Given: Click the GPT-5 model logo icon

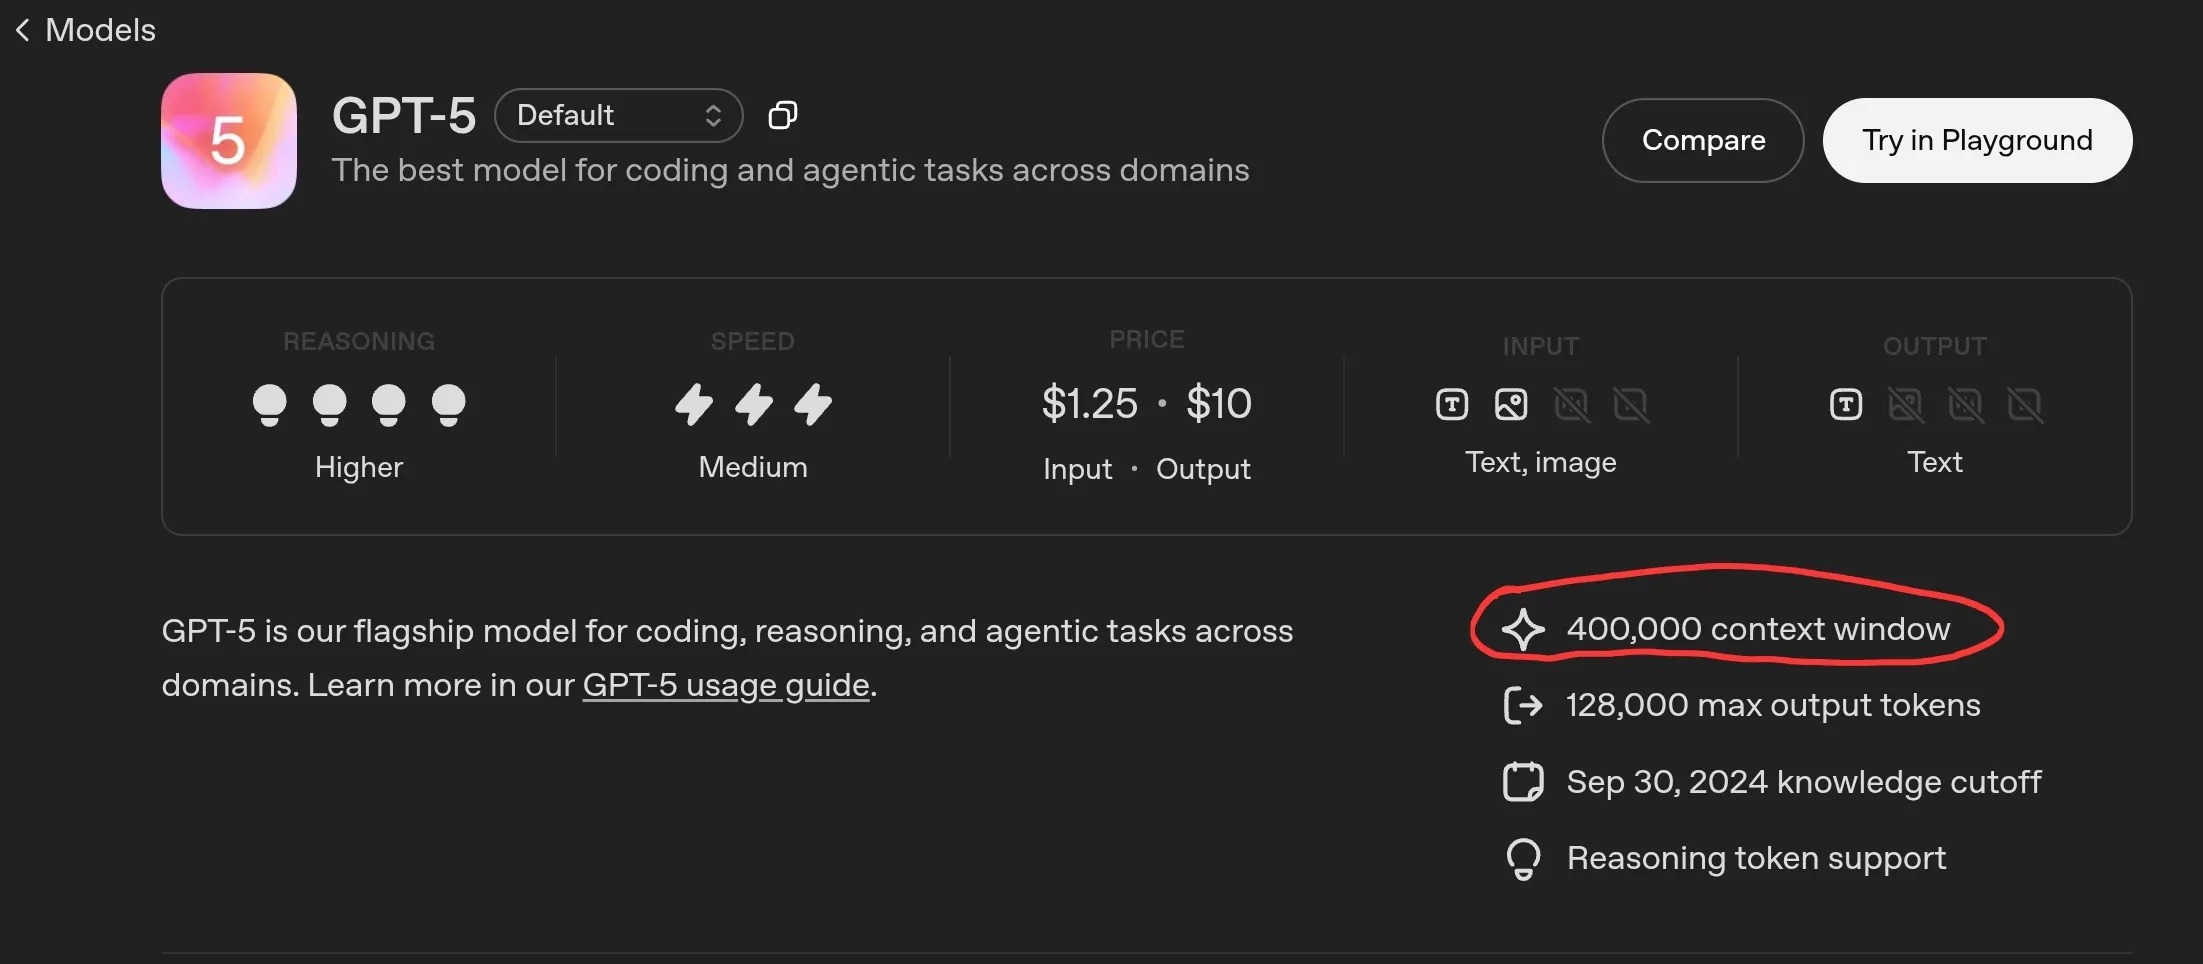Looking at the screenshot, I should click(x=229, y=141).
